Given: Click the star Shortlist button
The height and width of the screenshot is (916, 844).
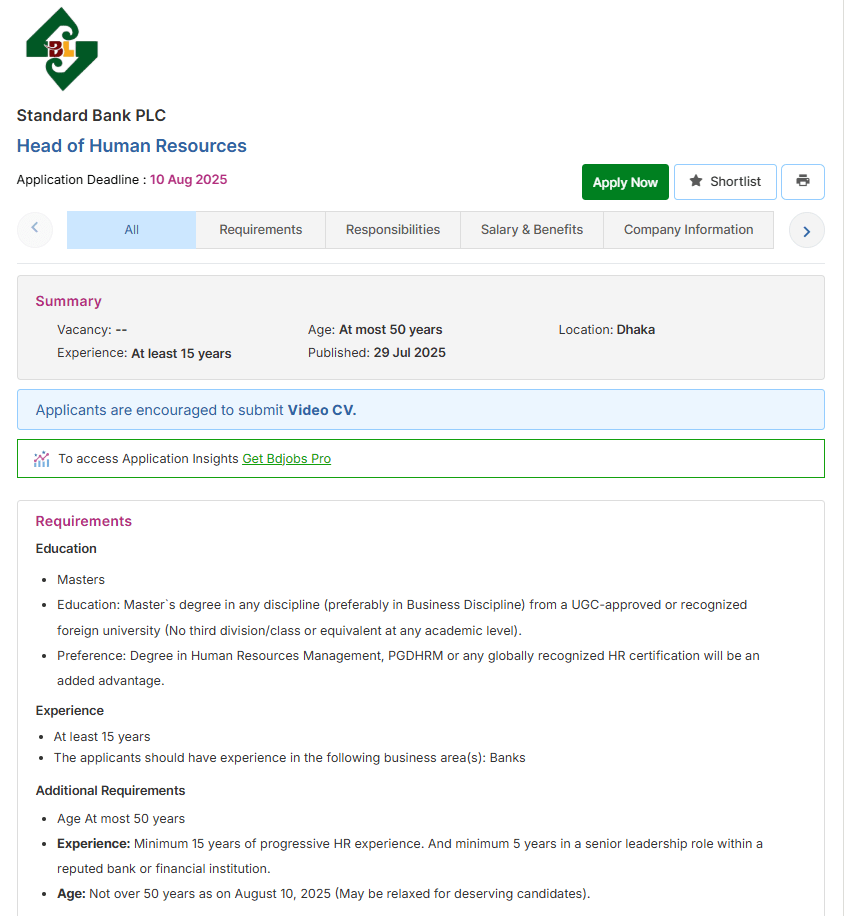Looking at the screenshot, I should tap(725, 182).
